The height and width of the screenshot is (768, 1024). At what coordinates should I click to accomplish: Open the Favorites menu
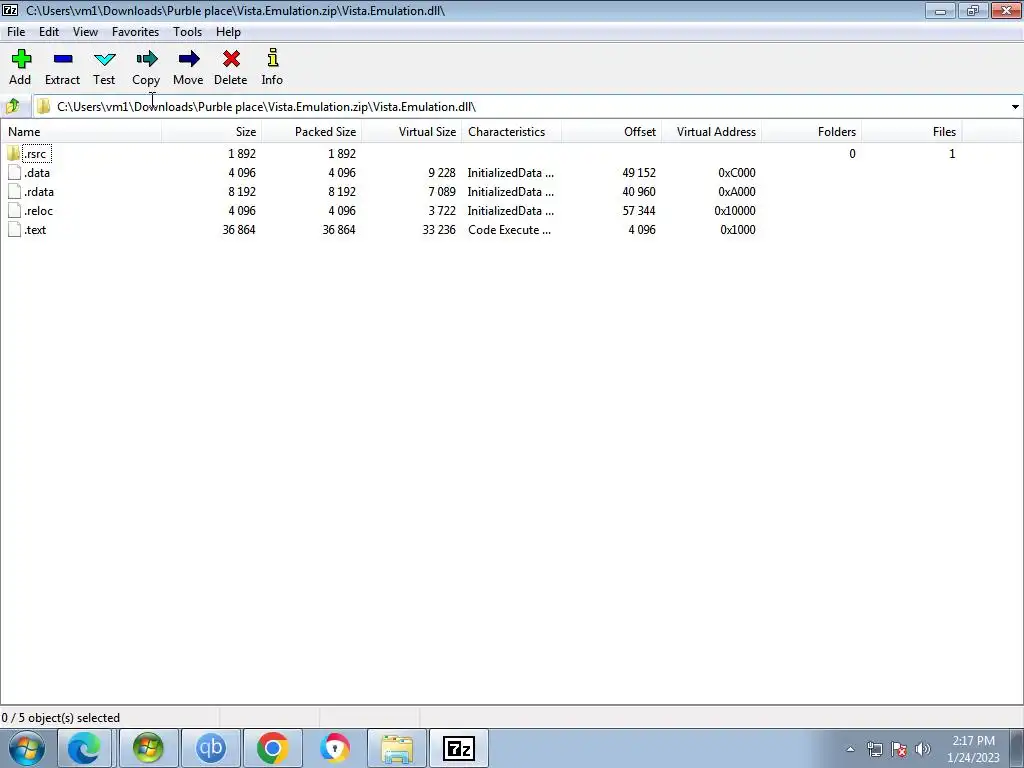pos(135,32)
